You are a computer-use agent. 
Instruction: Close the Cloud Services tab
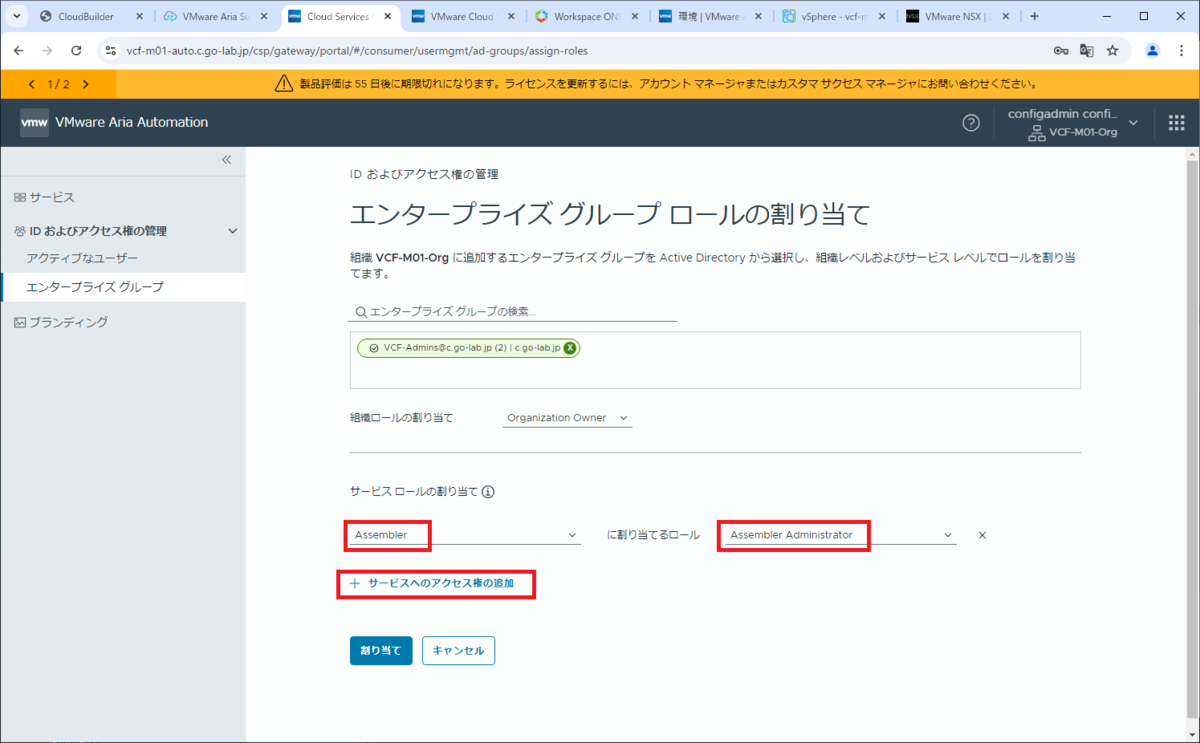387,17
